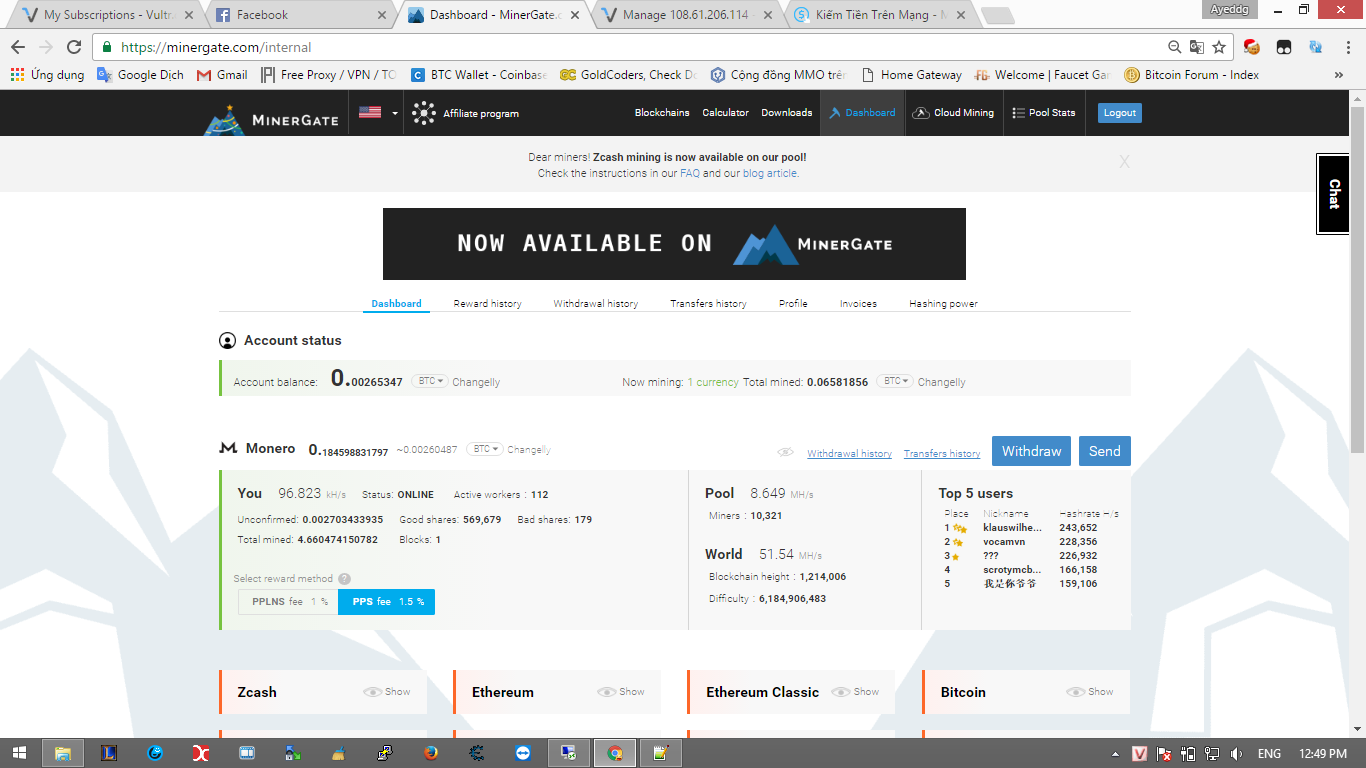Show hidden system tray icons
Image resolution: width=1366 pixels, height=768 pixels.
[x=1116, y=753]
